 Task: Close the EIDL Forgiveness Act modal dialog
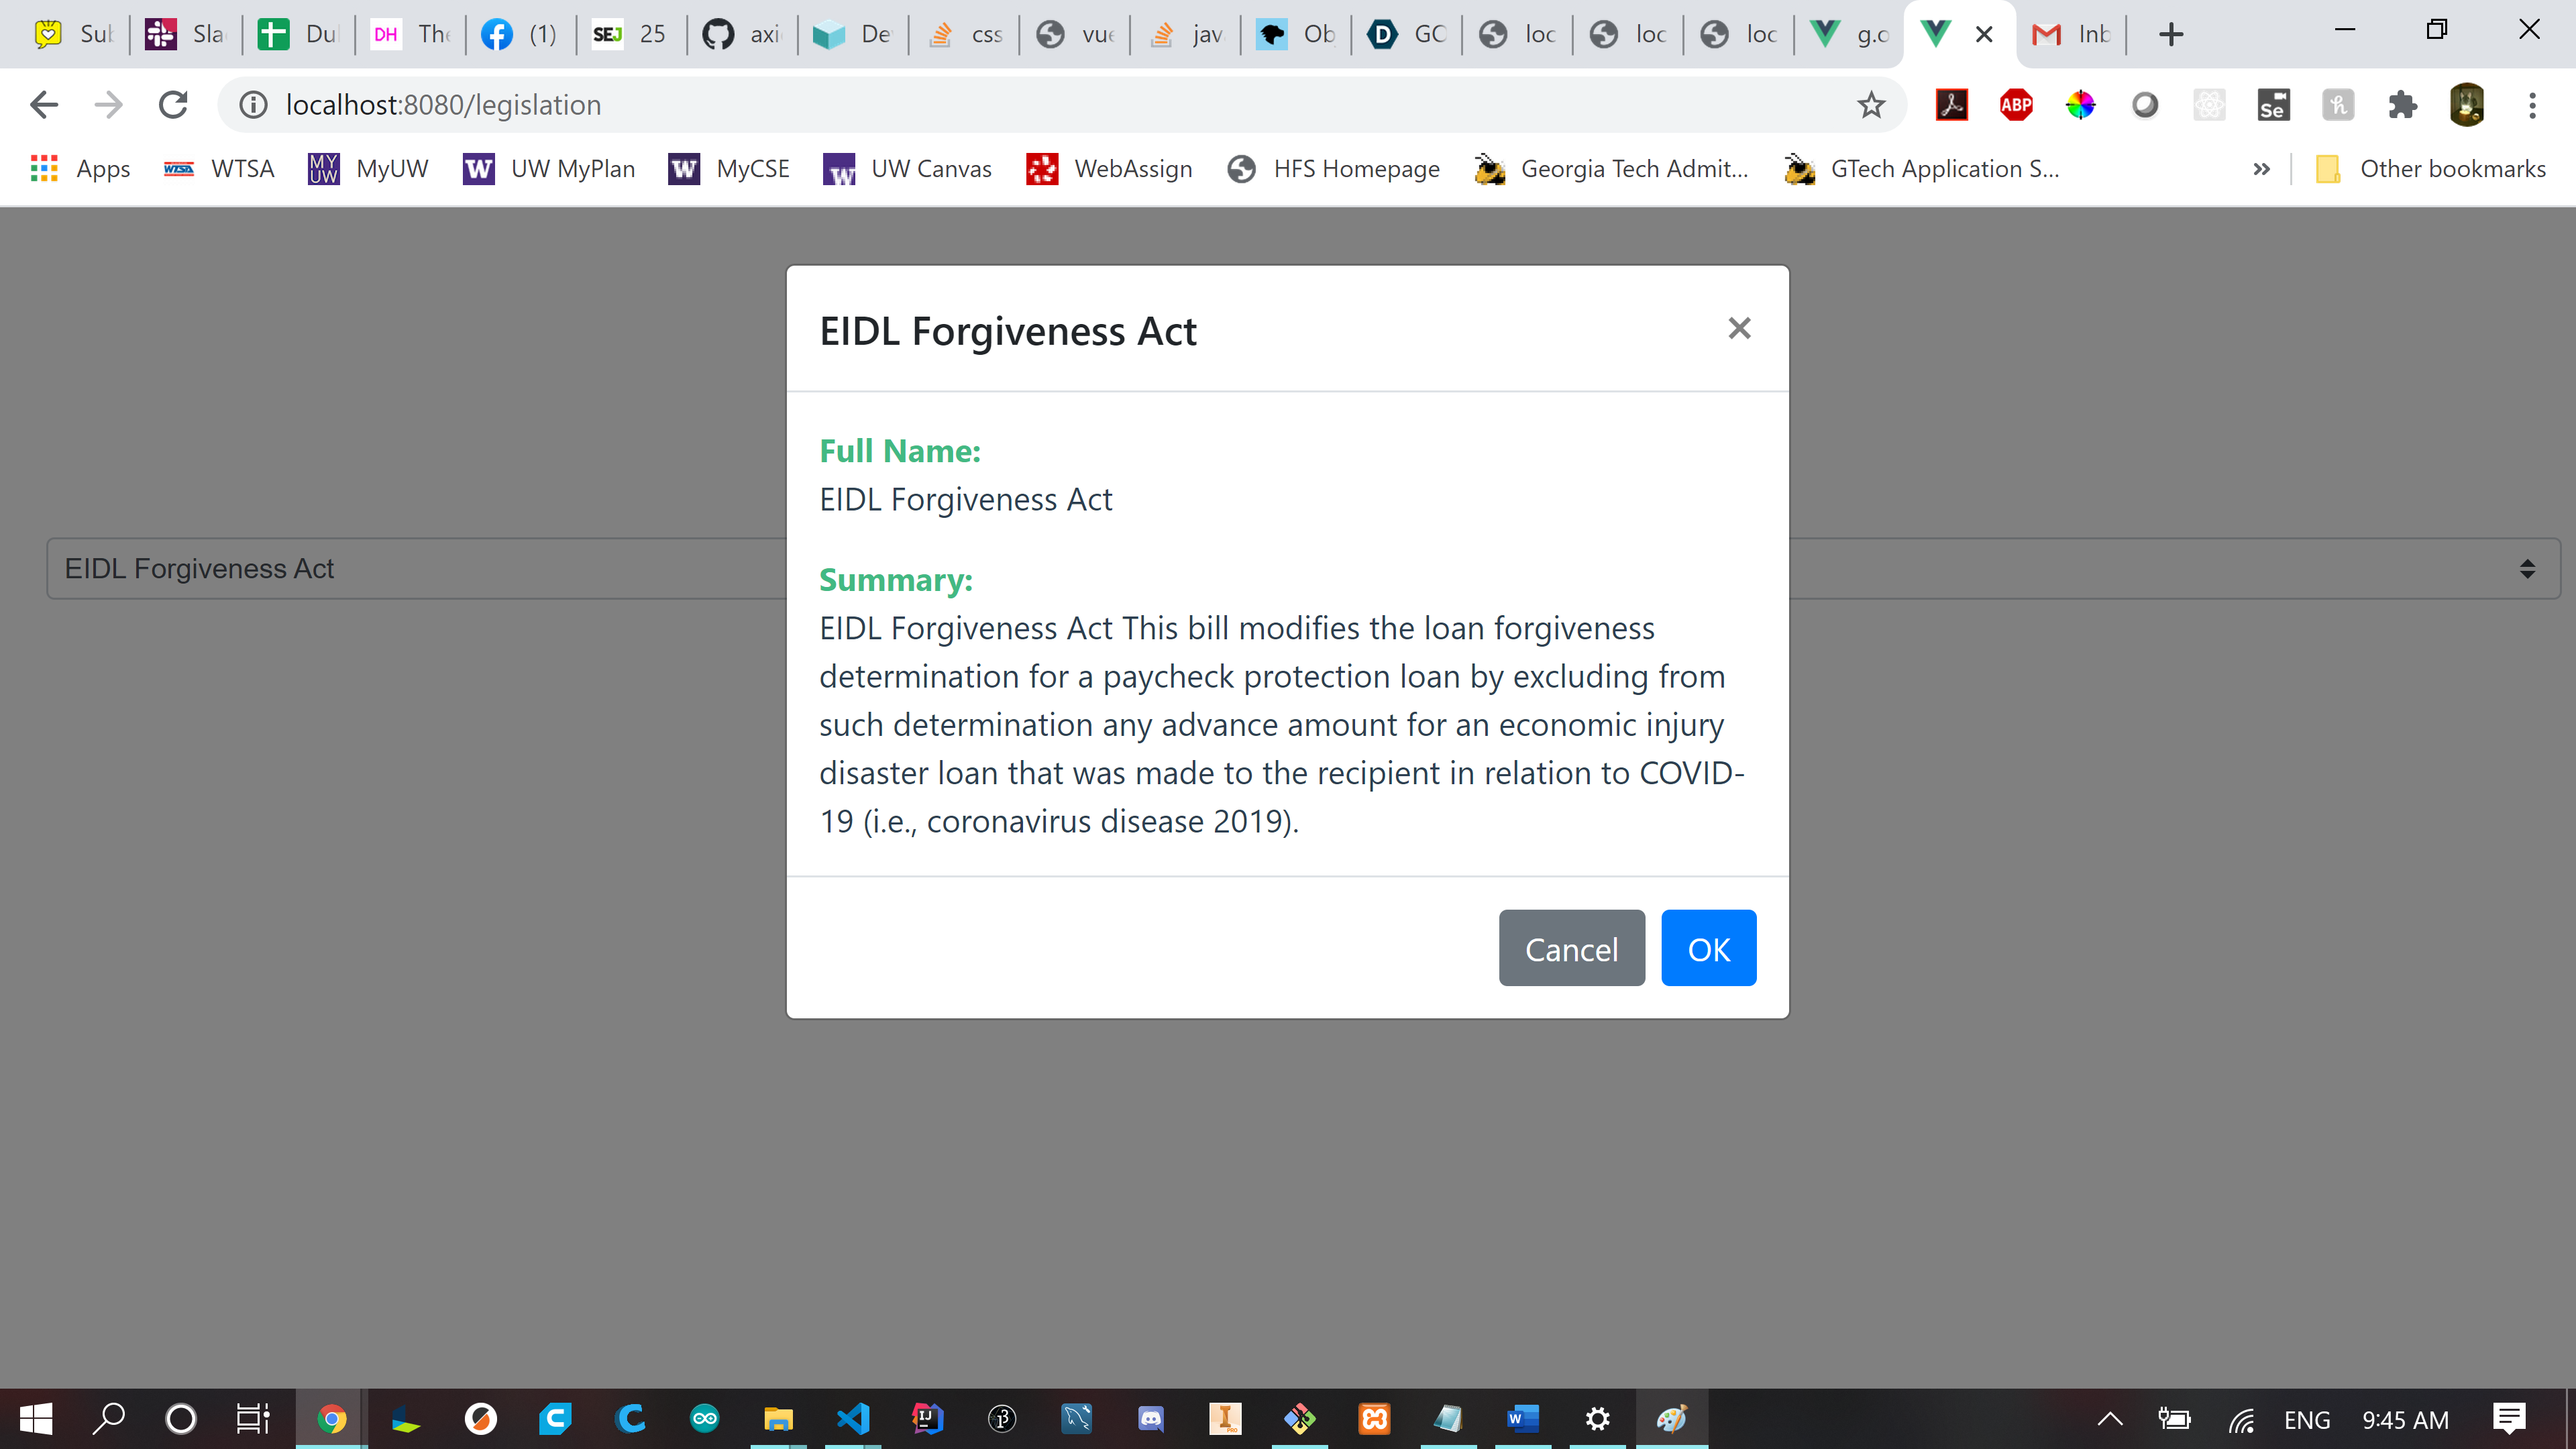point(1739,328)
